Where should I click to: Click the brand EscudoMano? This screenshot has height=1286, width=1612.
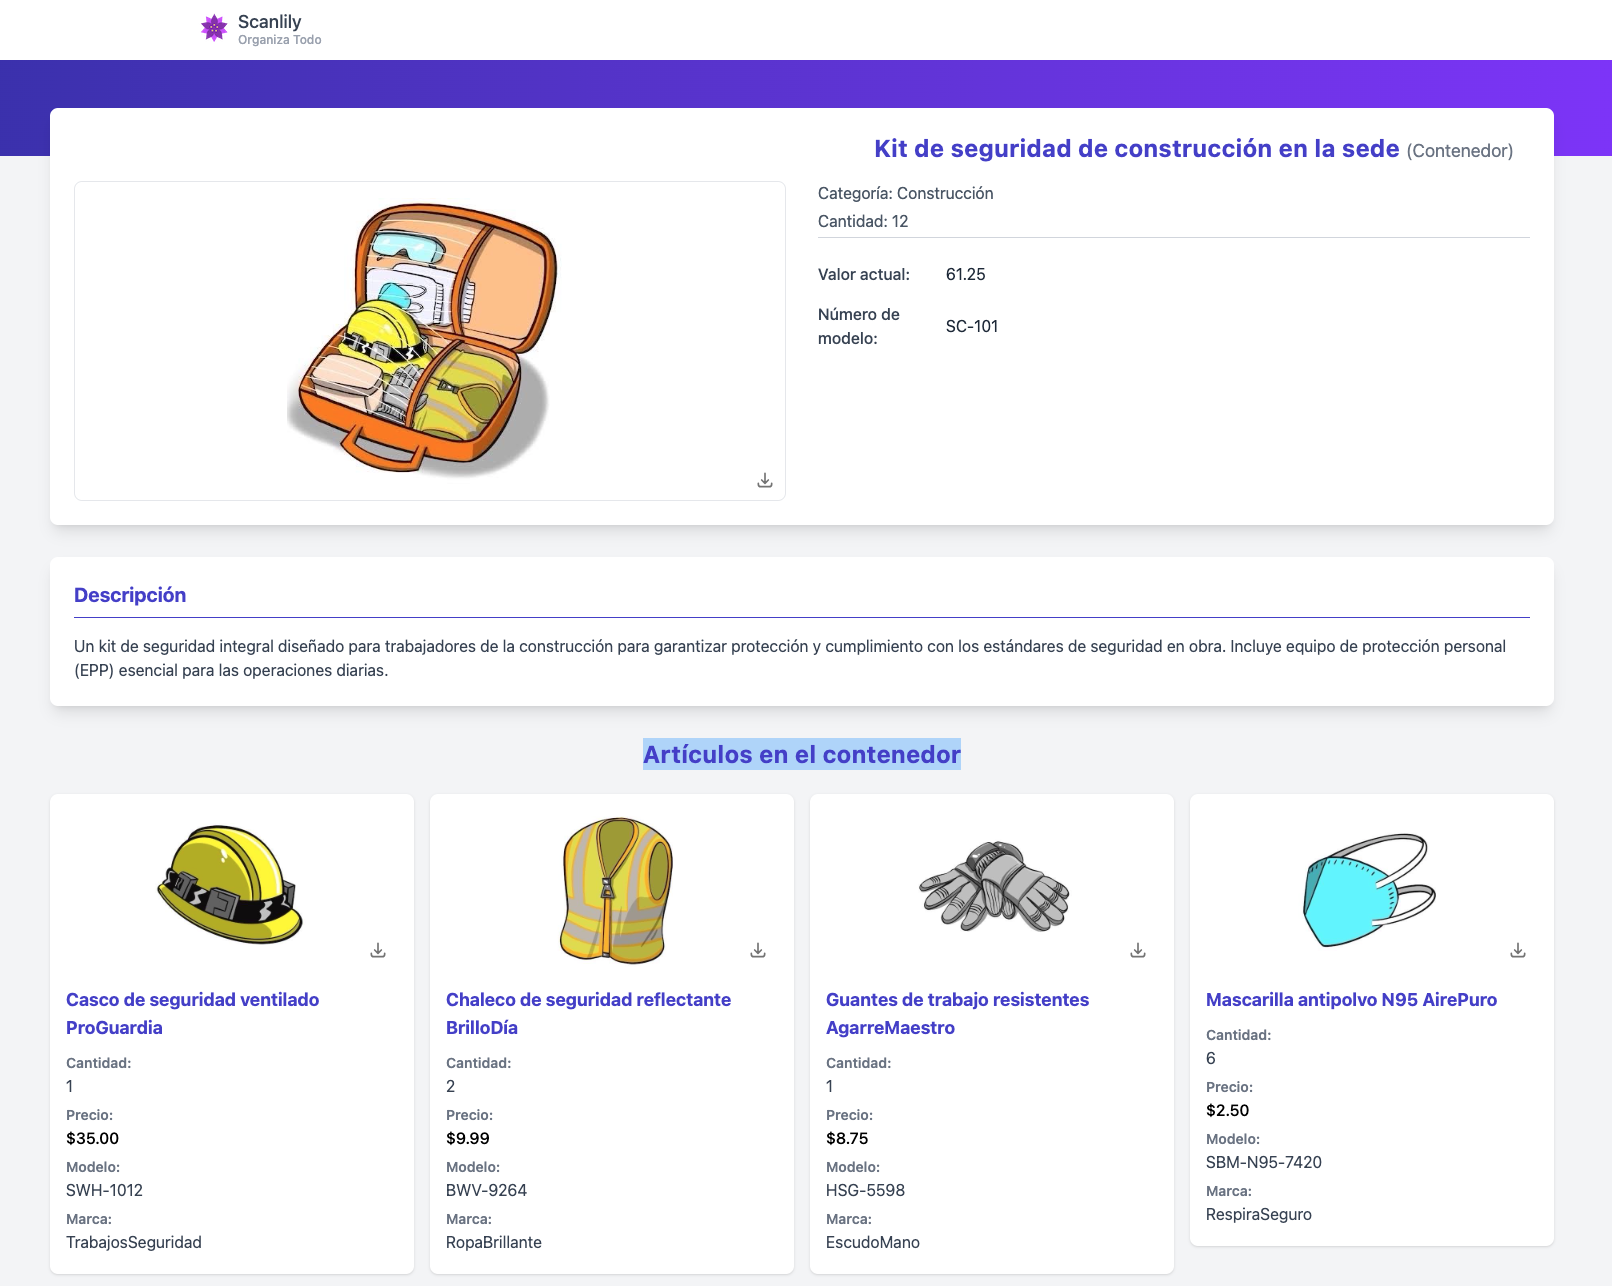point(873,1242)
